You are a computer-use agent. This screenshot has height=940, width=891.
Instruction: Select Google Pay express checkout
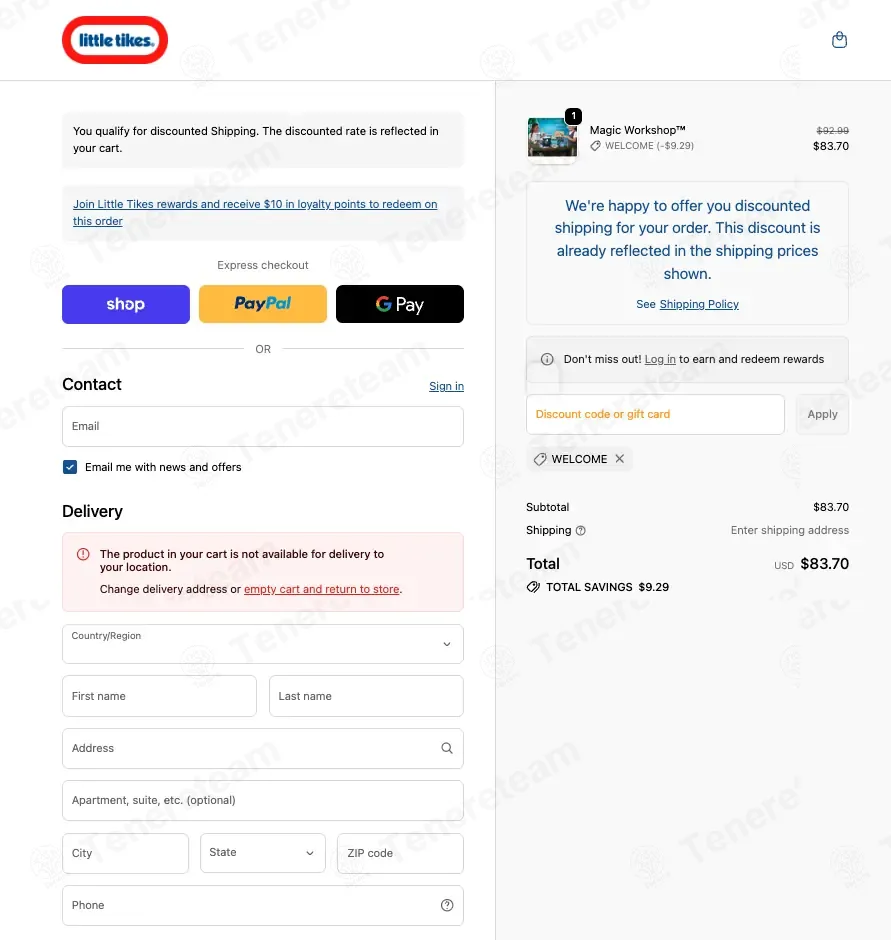[400, 304]
